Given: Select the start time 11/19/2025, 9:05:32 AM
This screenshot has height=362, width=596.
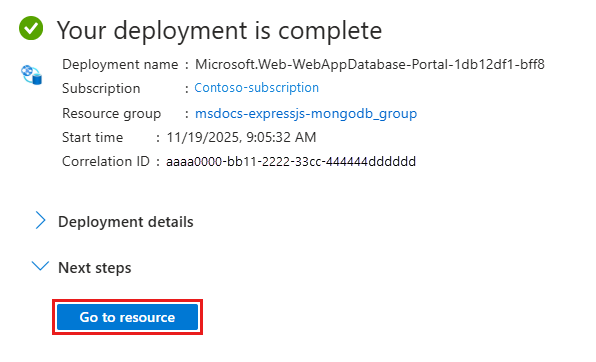Looking at the screenshot, I should pyautogui.click(x=241, y=137).
